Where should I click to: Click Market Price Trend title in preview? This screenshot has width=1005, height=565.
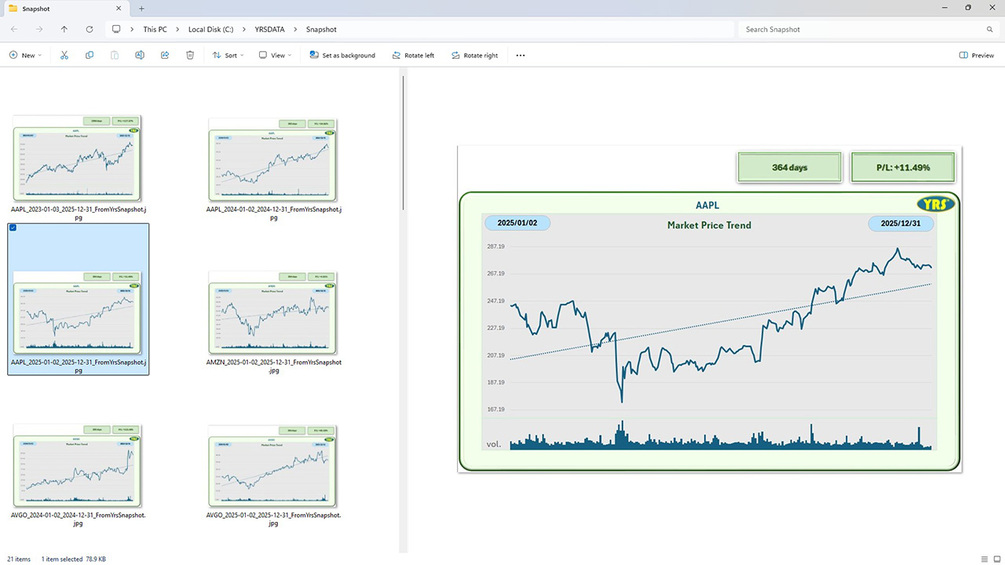pyautogui.click(x=709, y=225)
